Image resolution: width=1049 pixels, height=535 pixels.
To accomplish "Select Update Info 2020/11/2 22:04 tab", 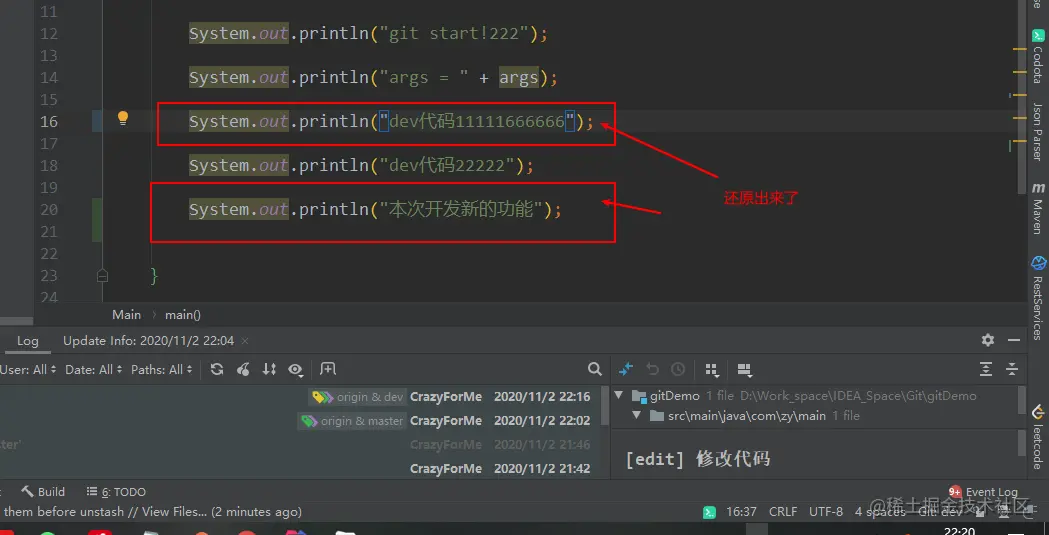I will 148,340.
